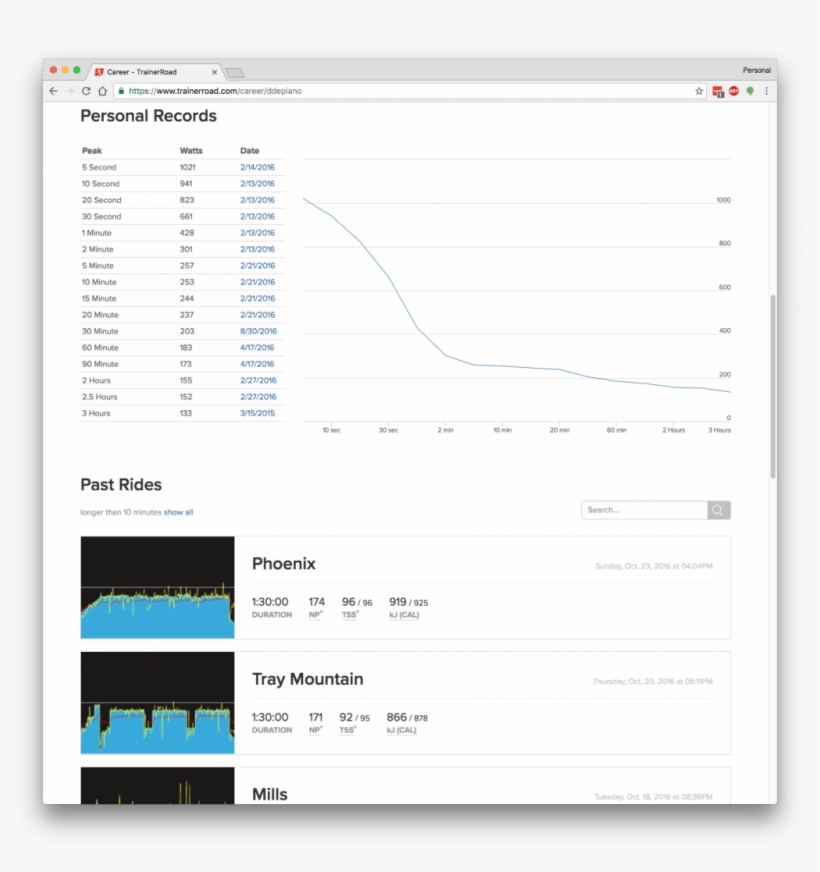
Task: Reload the page with the refresh icon
Action: coord(86,91)
